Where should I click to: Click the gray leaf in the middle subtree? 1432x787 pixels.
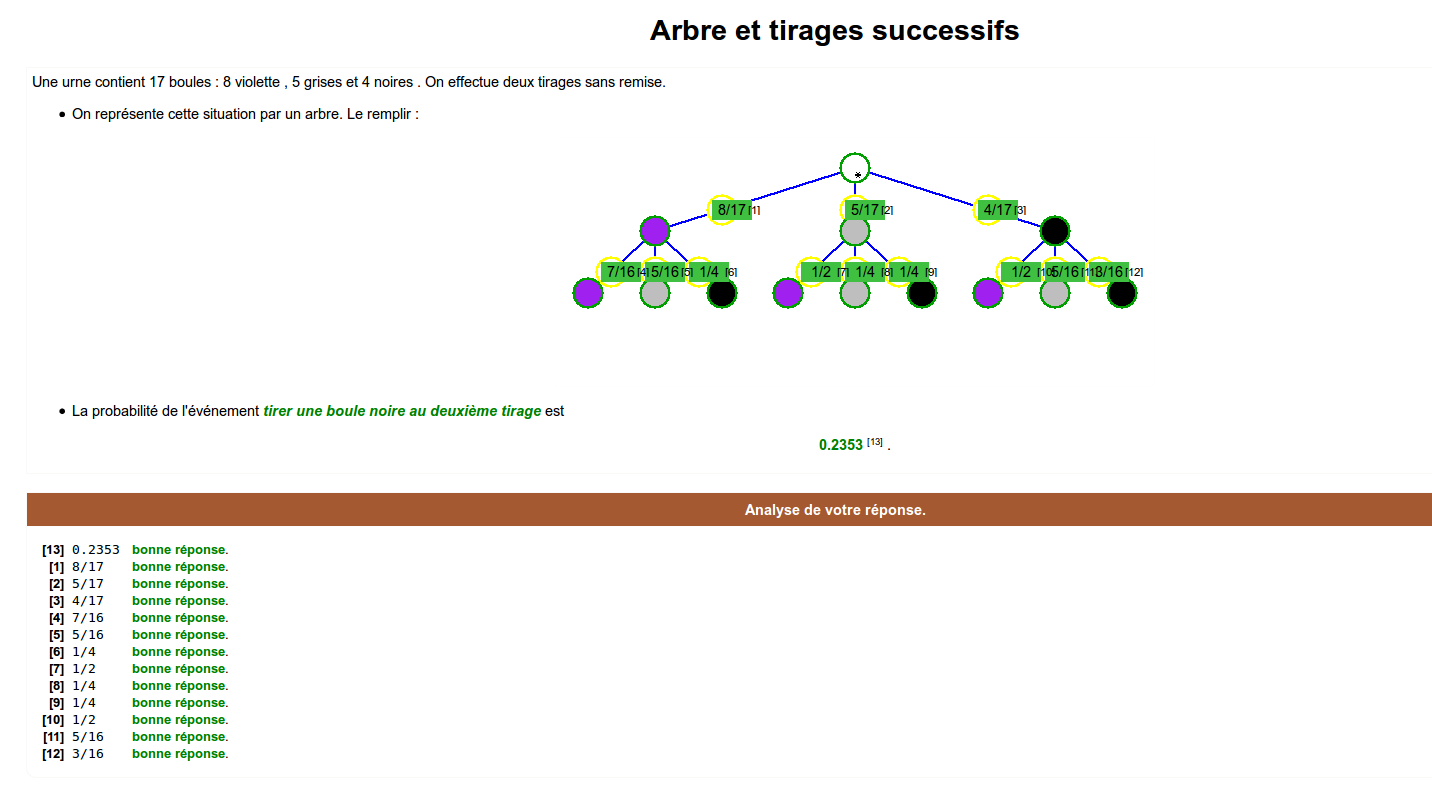pyautogui.click(x=854, y=293)
